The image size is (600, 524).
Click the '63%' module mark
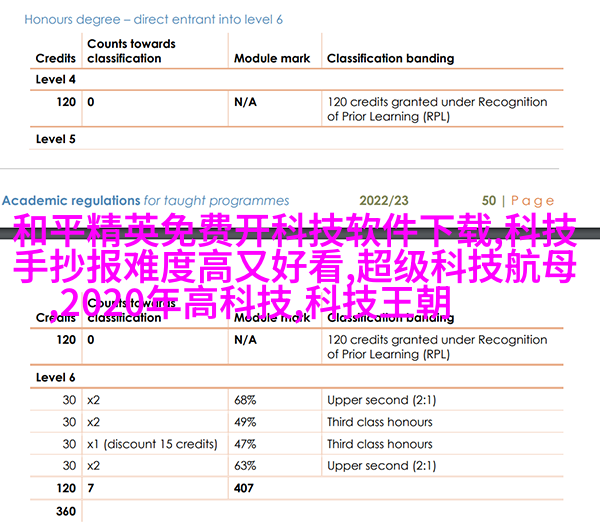tap(245, 466)
